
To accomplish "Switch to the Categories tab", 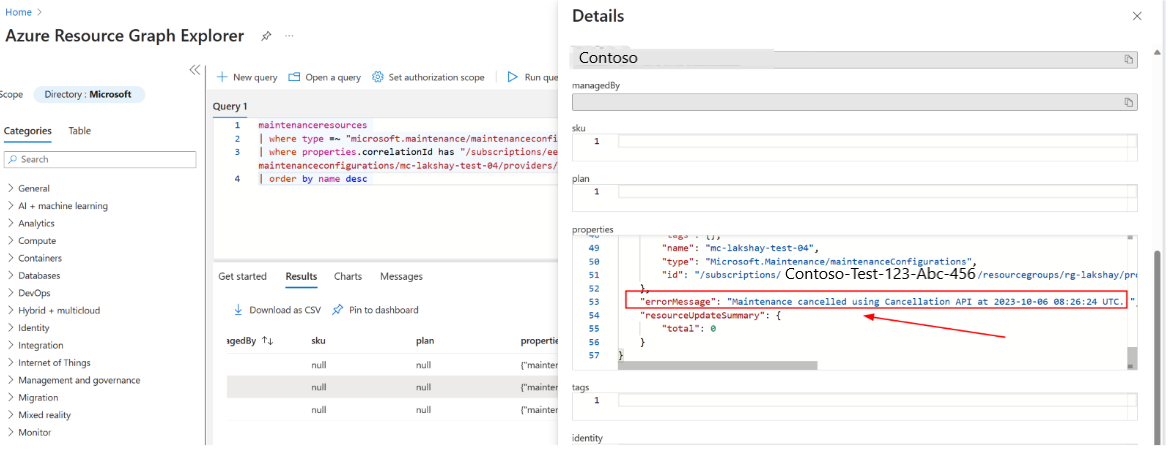I will [x=28, y=131].
